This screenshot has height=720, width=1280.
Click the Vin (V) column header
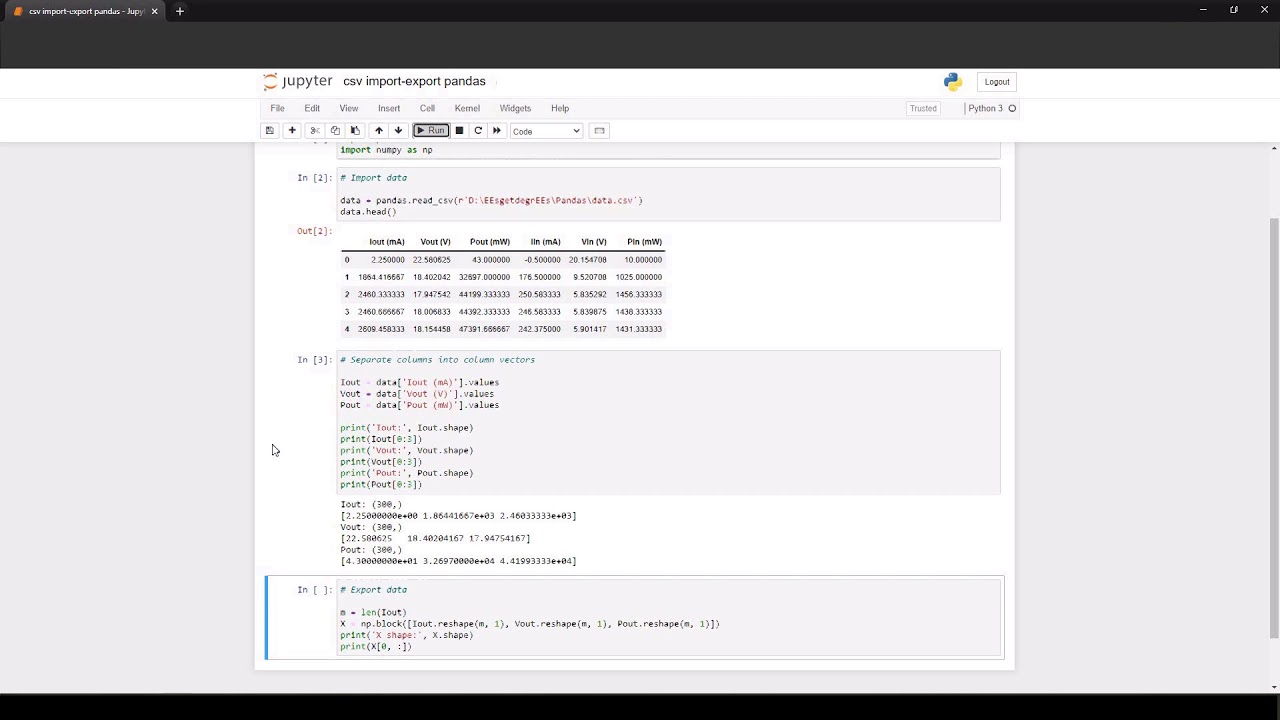point(594,242)
